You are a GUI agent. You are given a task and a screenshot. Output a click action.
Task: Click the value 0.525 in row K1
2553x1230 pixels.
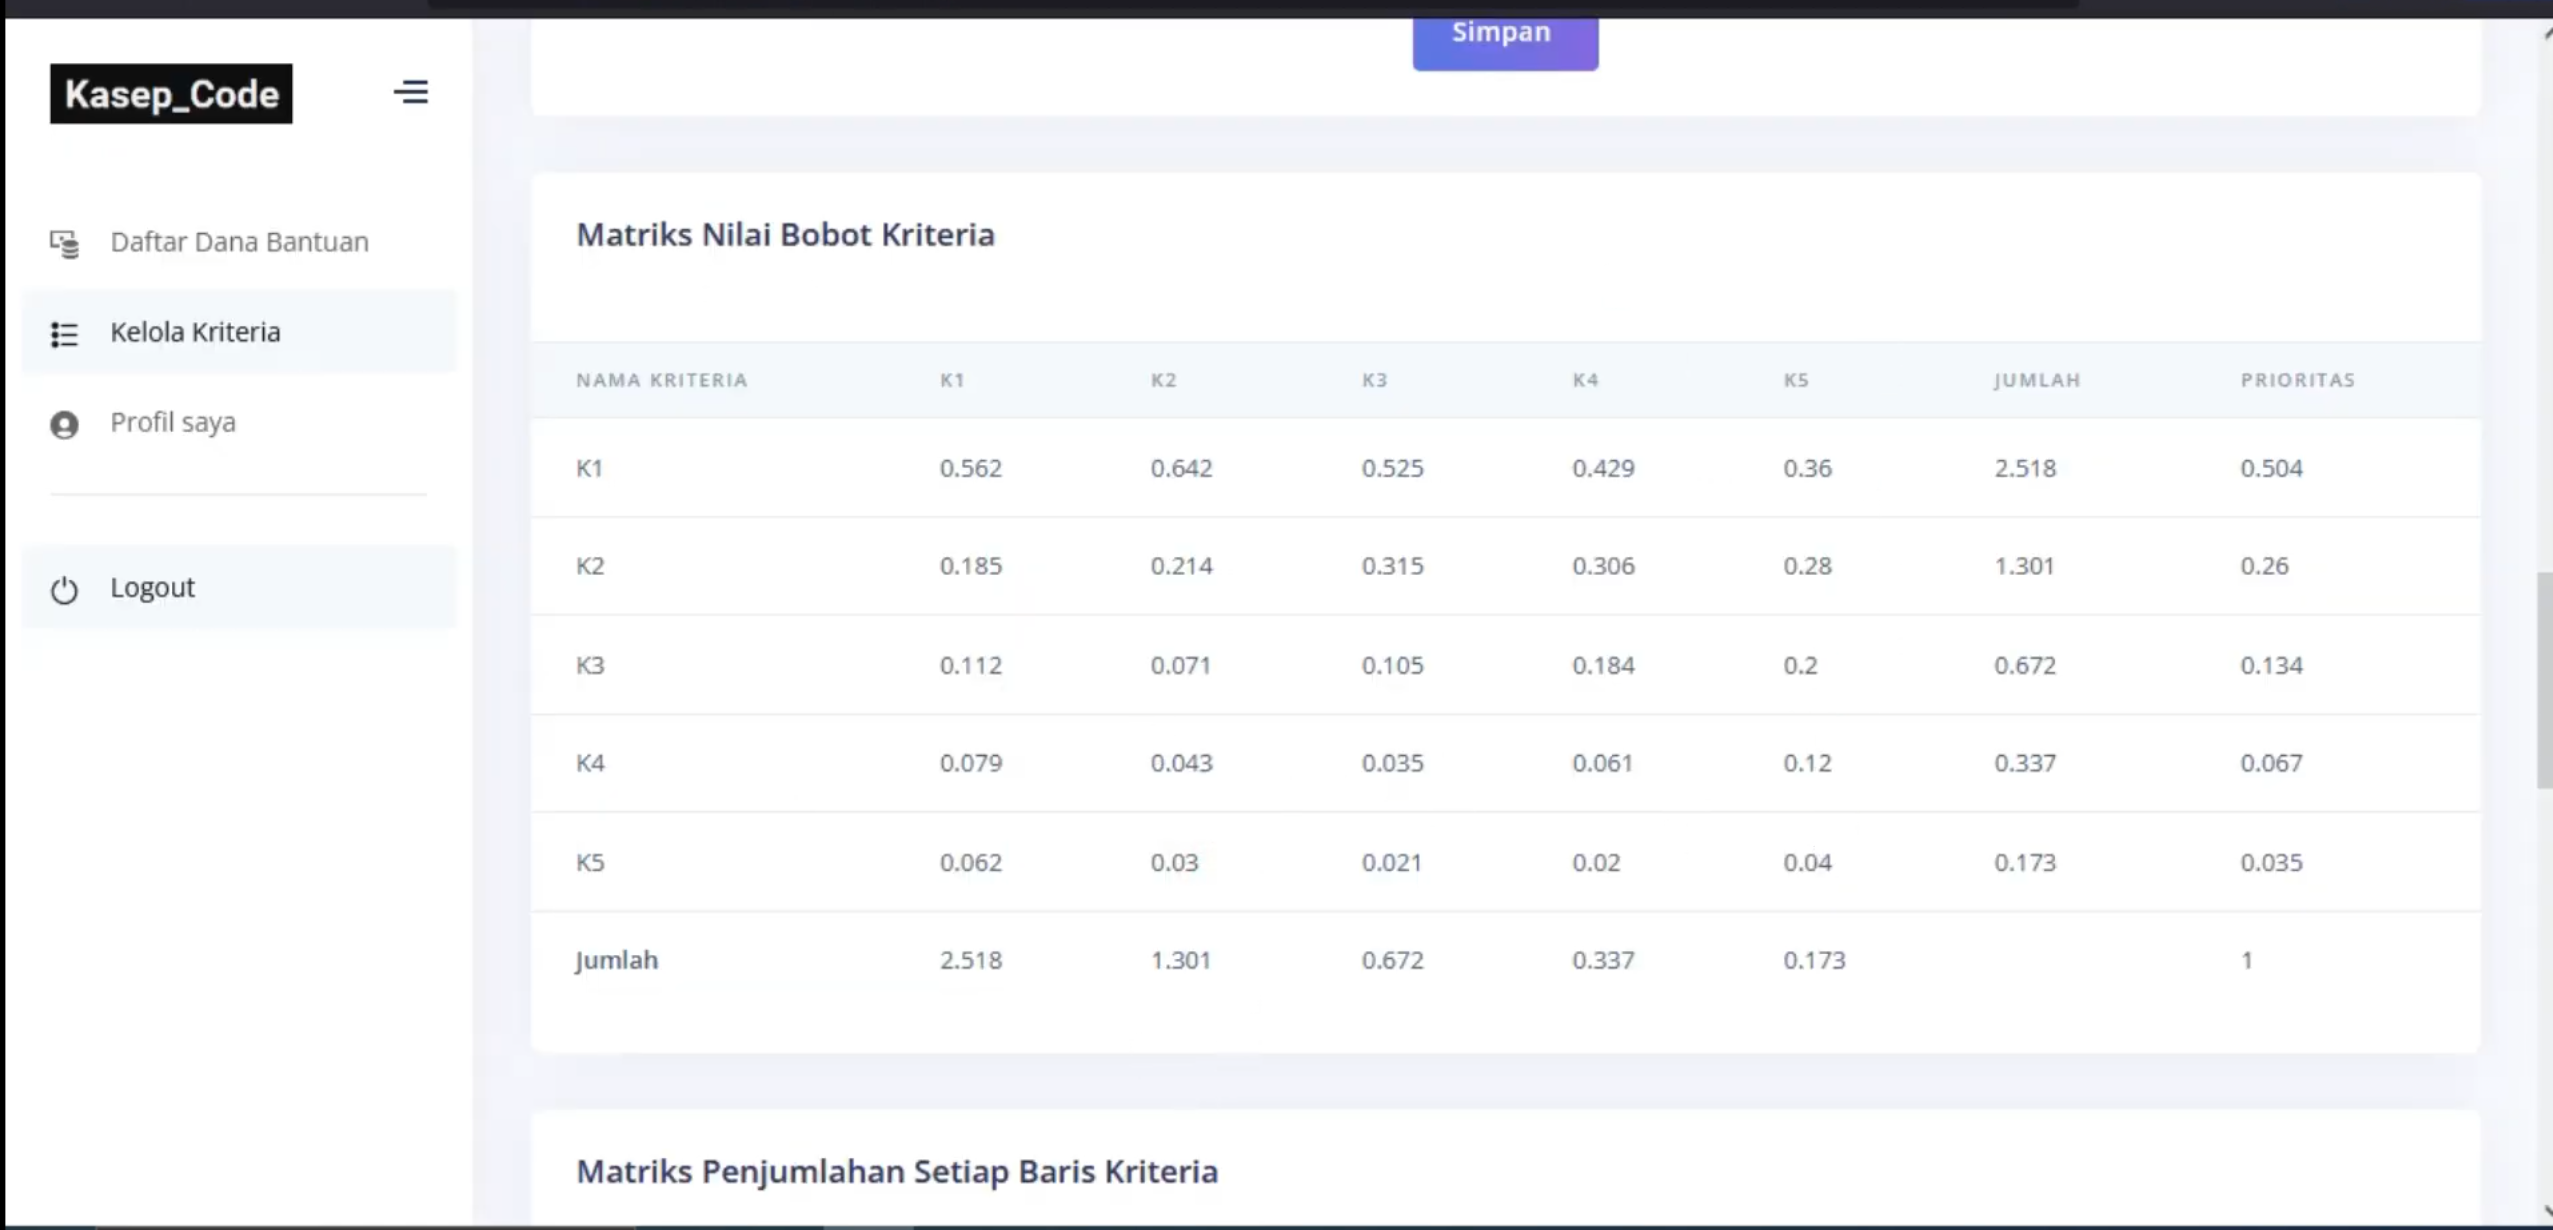(1392, 468)
